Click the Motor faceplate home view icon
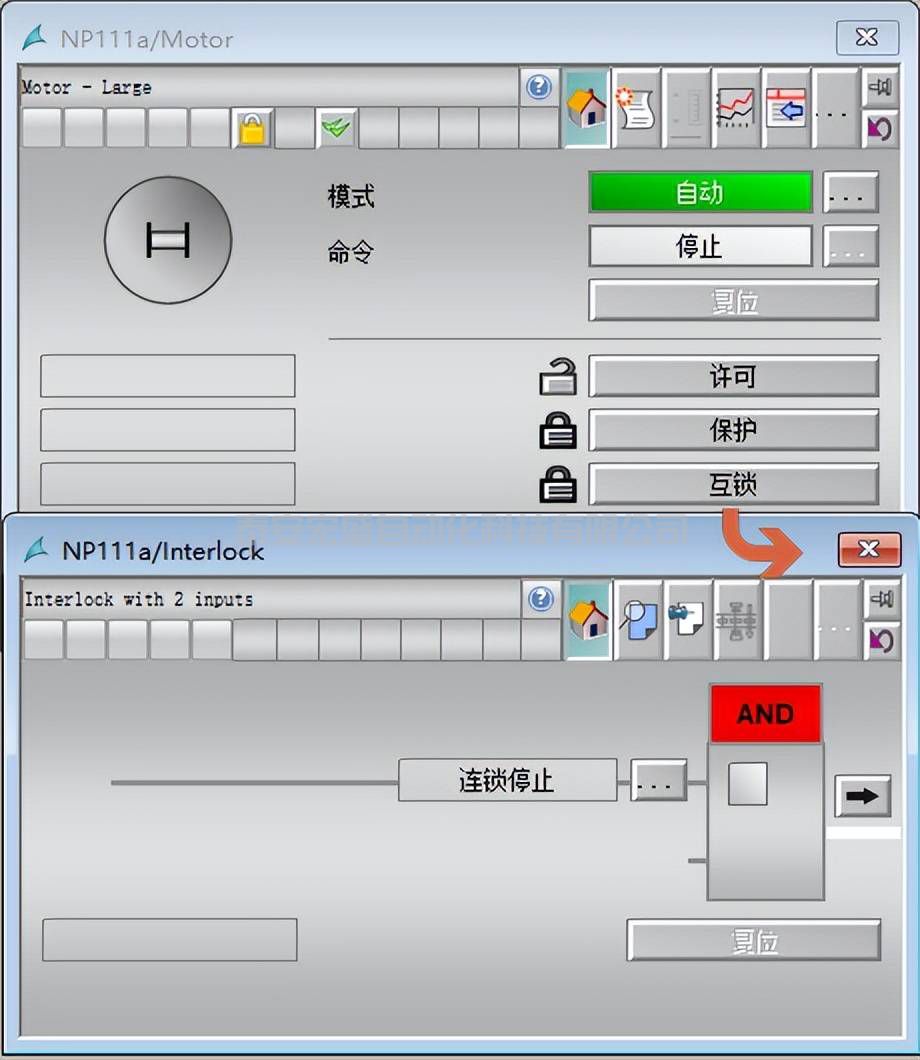This screenshot has width=920, height=1060. [x=587, y=109]
